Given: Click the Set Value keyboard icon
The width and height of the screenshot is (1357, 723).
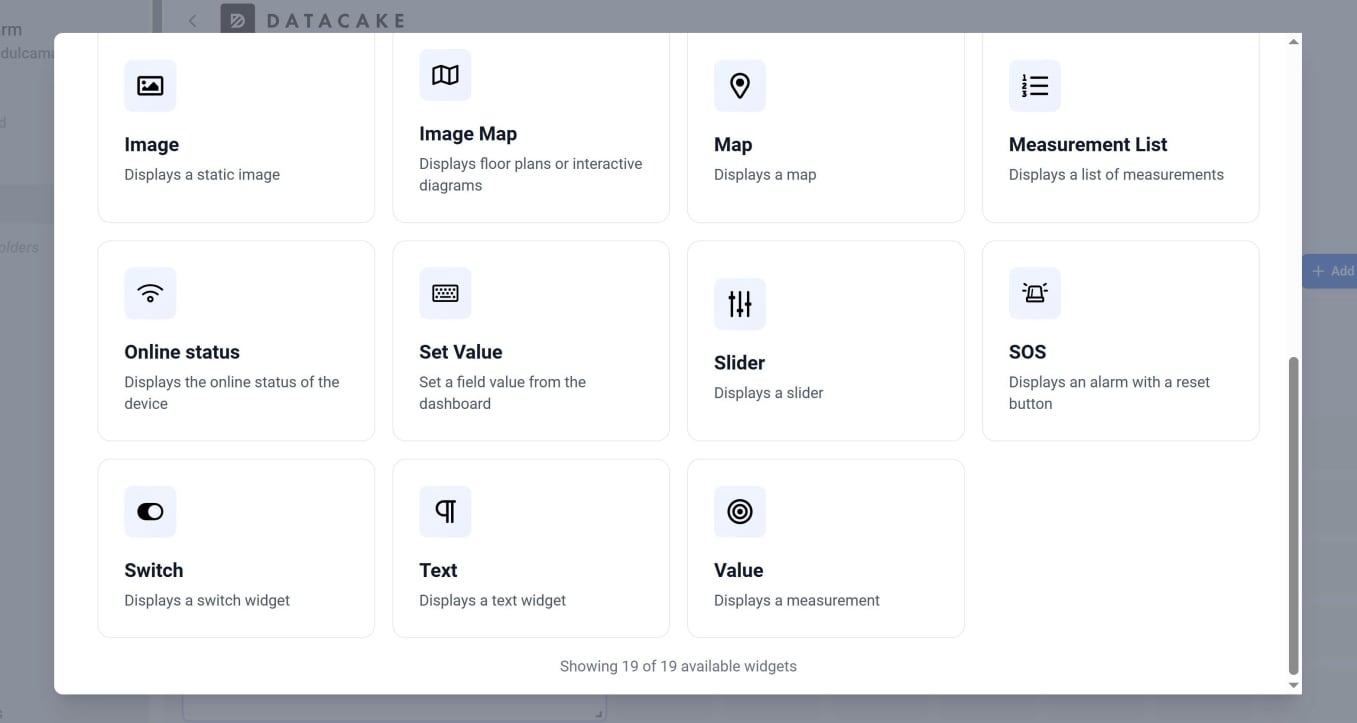Looking at the screenshot, I should tap(445, 293).
